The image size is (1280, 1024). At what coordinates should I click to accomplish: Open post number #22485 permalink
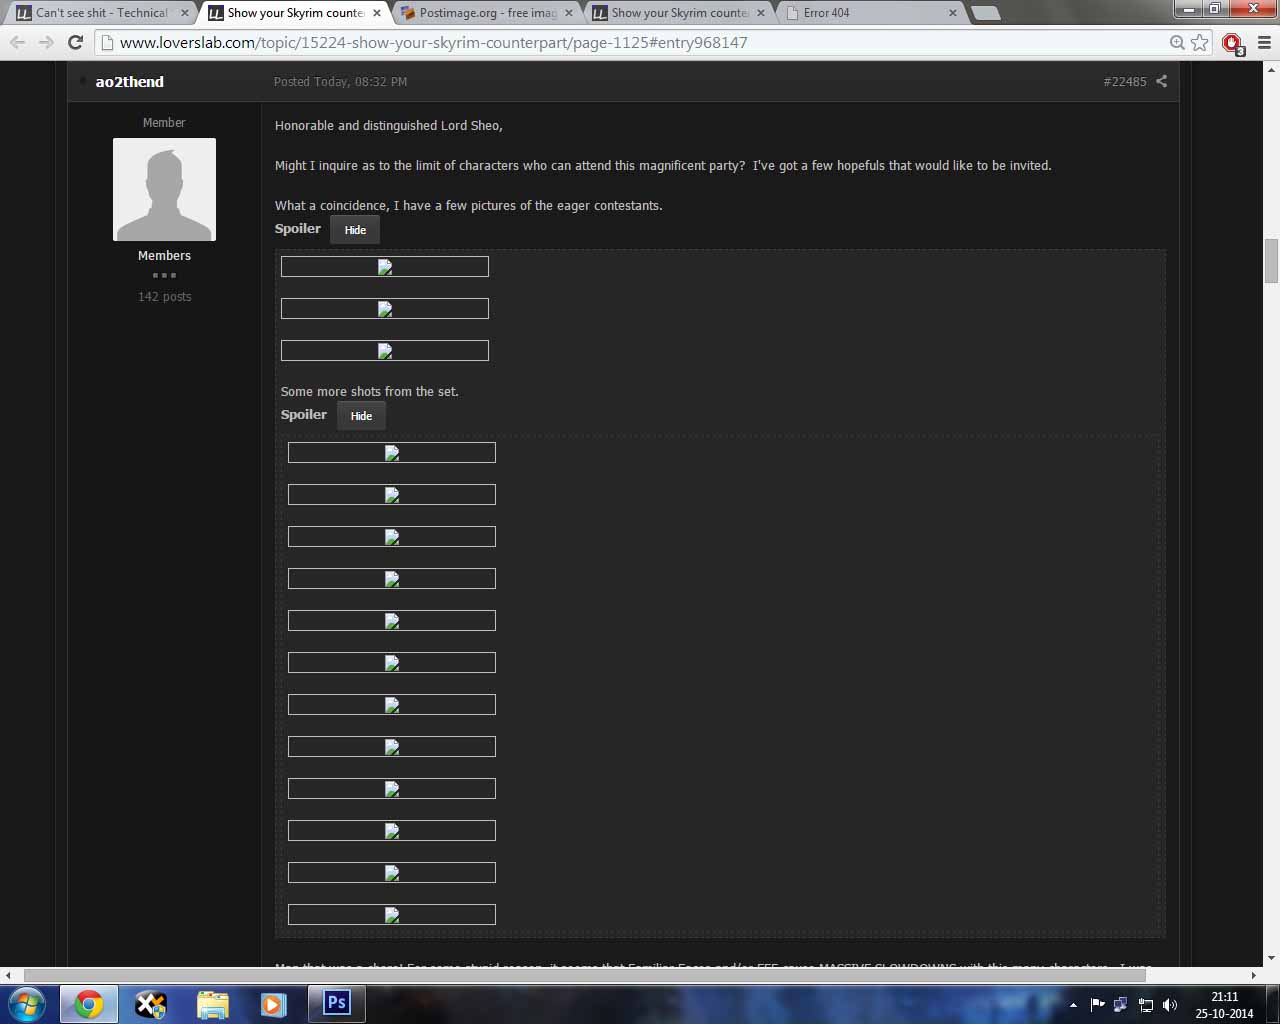(1124, 82)
